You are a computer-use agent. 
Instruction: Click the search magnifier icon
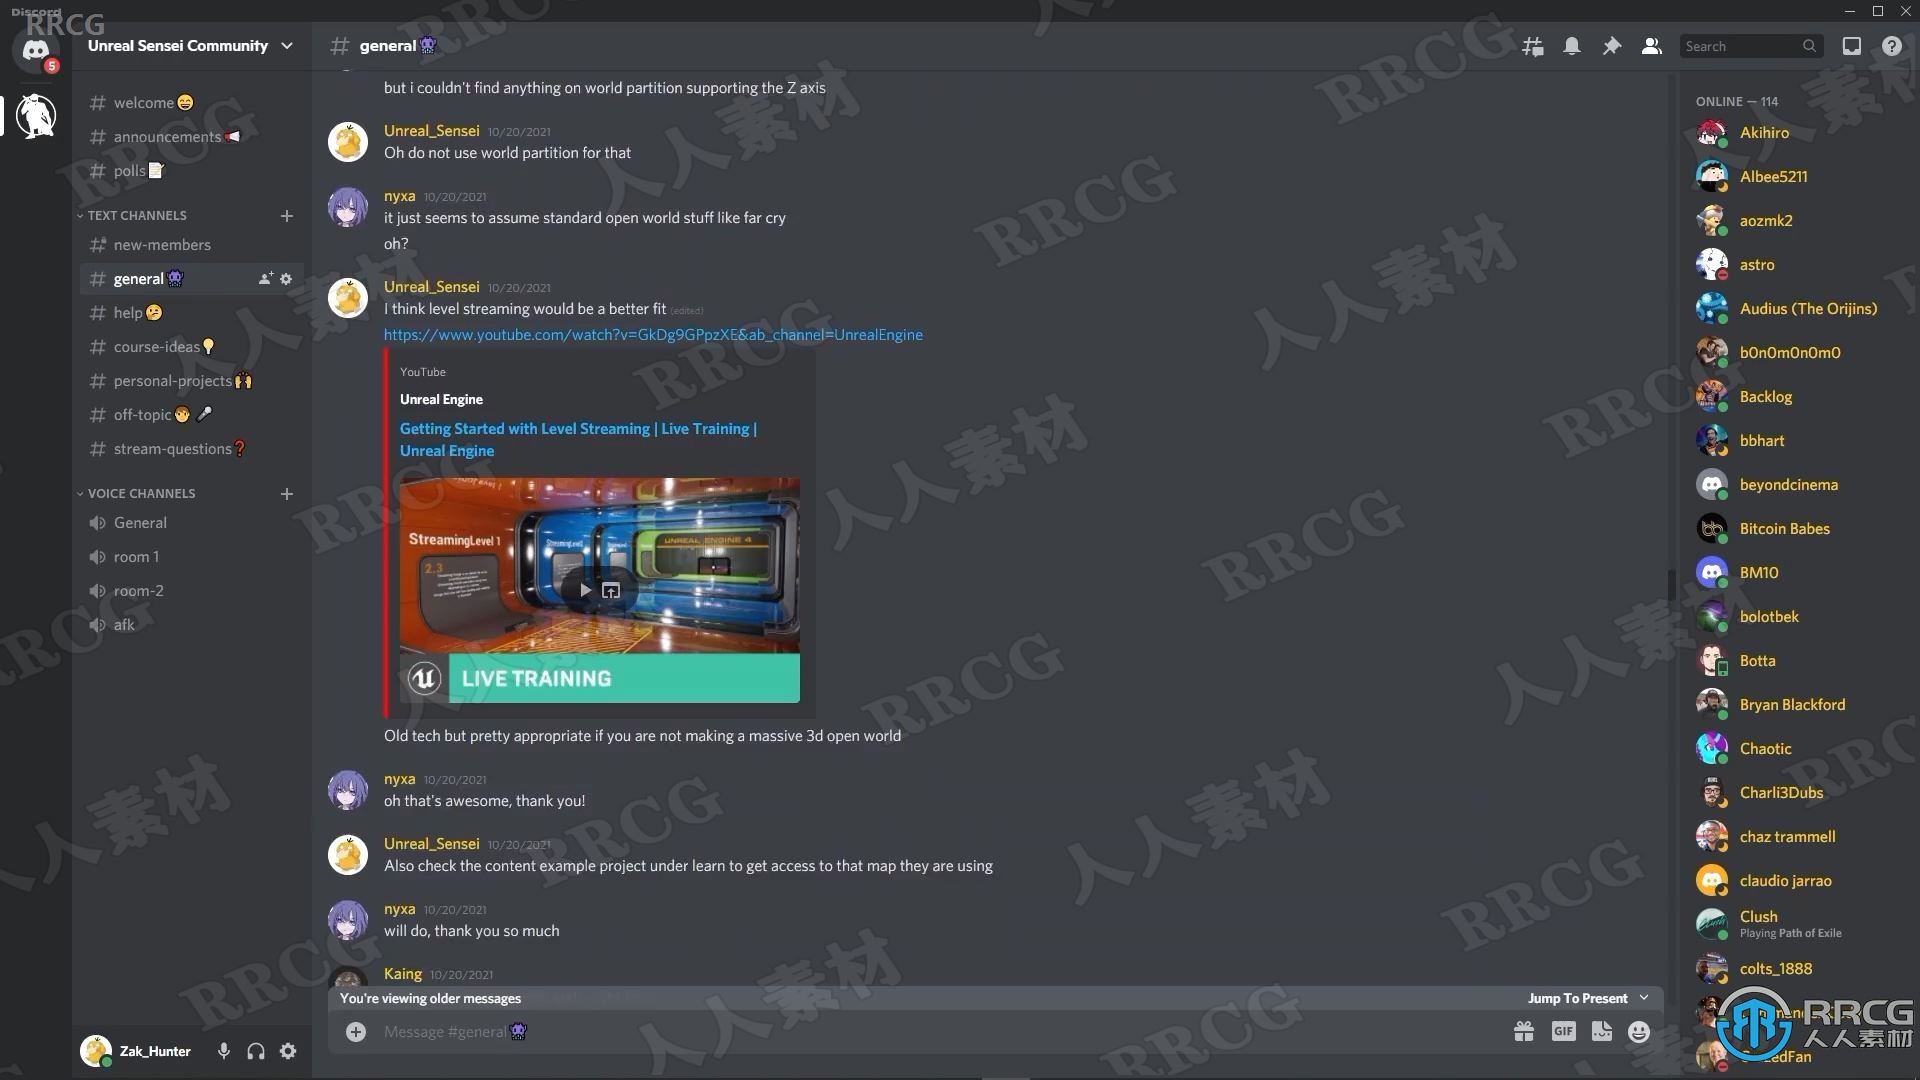tap(1809, 46)
